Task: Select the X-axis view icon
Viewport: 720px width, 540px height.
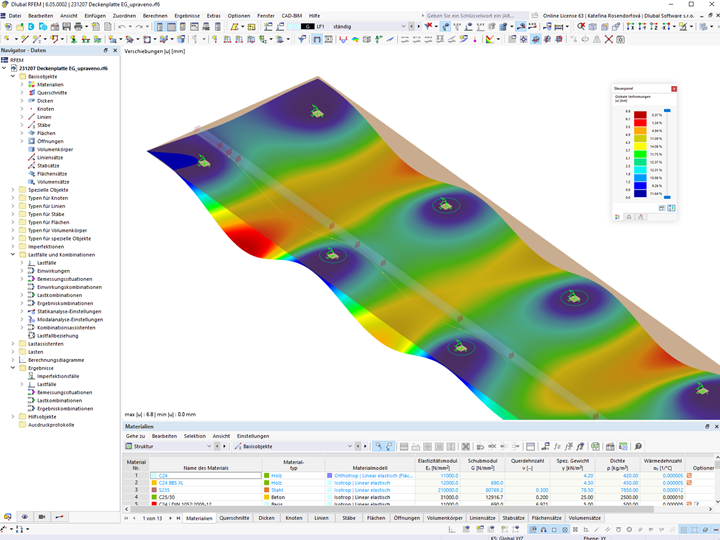Action: [x=630, y=27]
